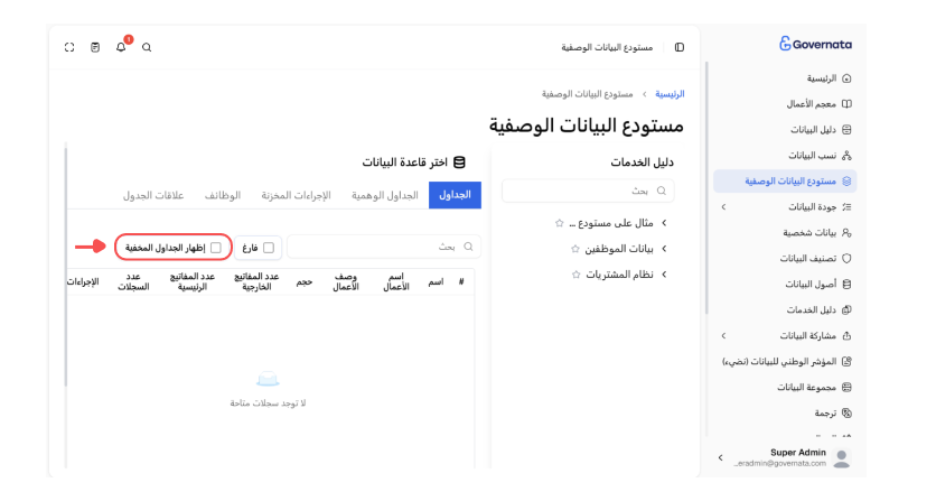936x501 pixels.
Task: Follow the الرئيسية breadcrumb link
Action: [x=670, y=94]
